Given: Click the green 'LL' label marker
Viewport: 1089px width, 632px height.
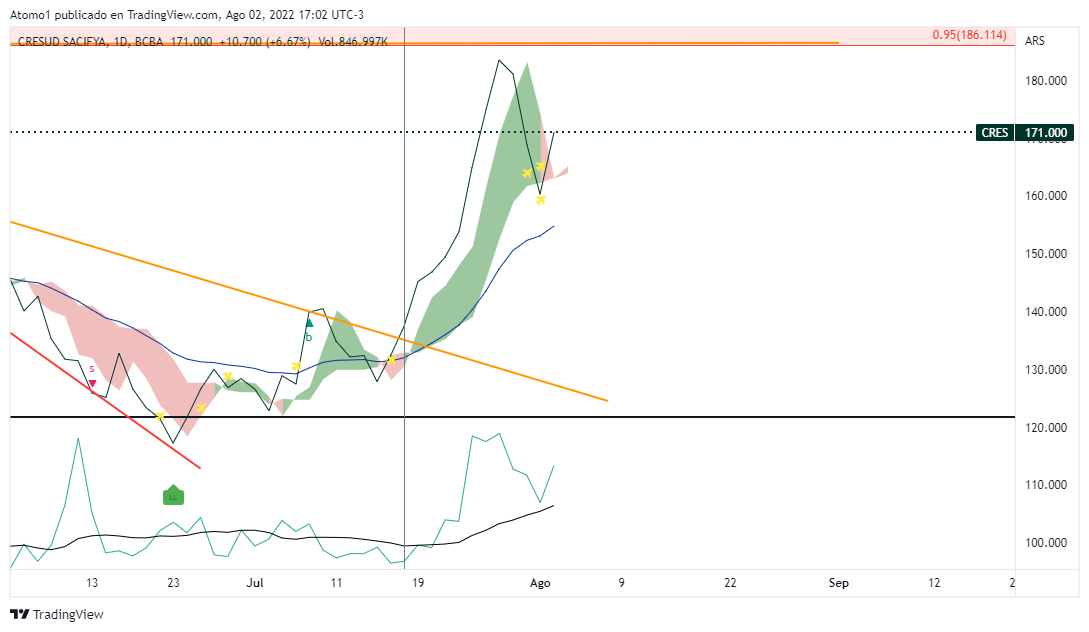Looking at the screenshot, I should click(x=173, y=494).
